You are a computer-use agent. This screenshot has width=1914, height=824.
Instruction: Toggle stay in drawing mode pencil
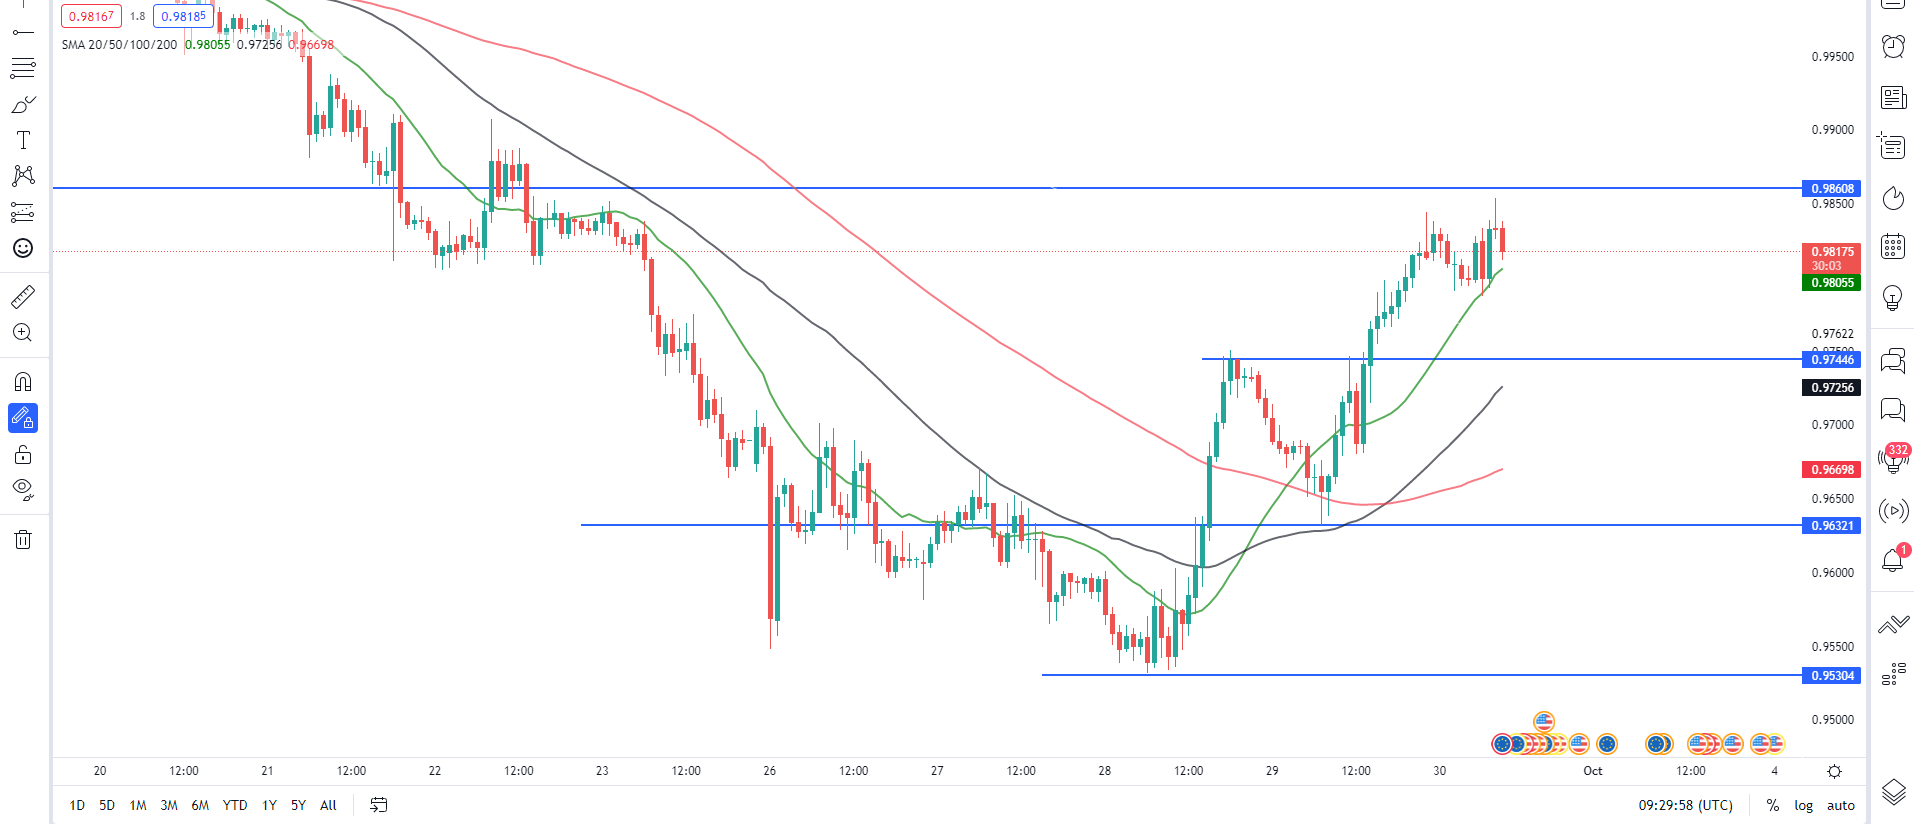point(23,418)
